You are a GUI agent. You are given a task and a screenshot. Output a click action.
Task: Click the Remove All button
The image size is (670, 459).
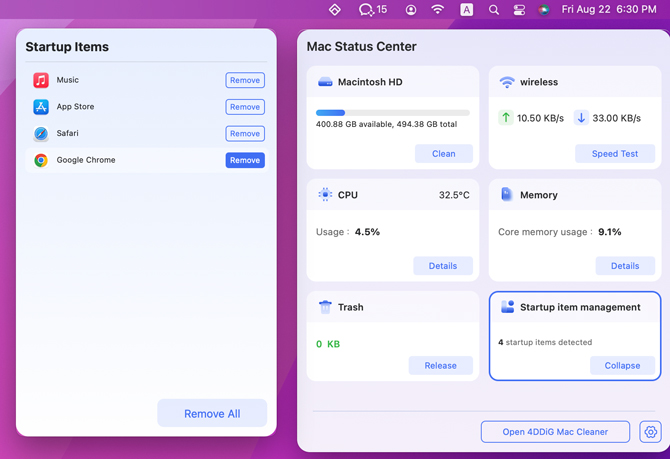[212, 413]
